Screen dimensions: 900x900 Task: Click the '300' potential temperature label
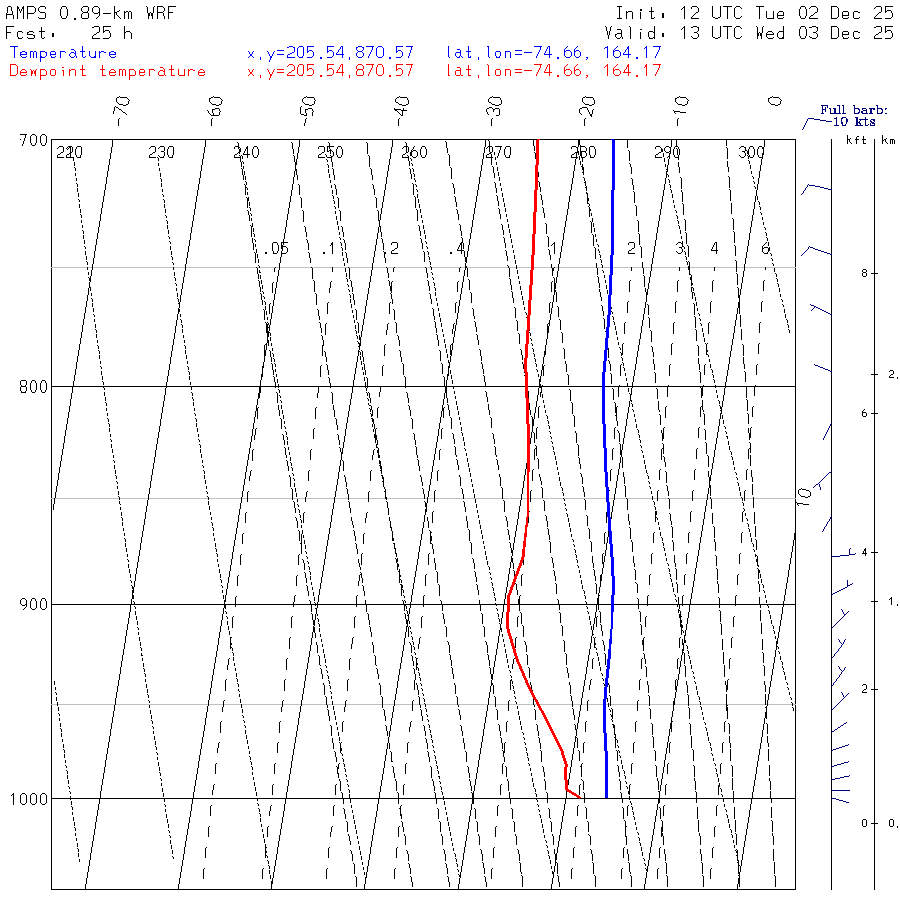click(751, 153)
